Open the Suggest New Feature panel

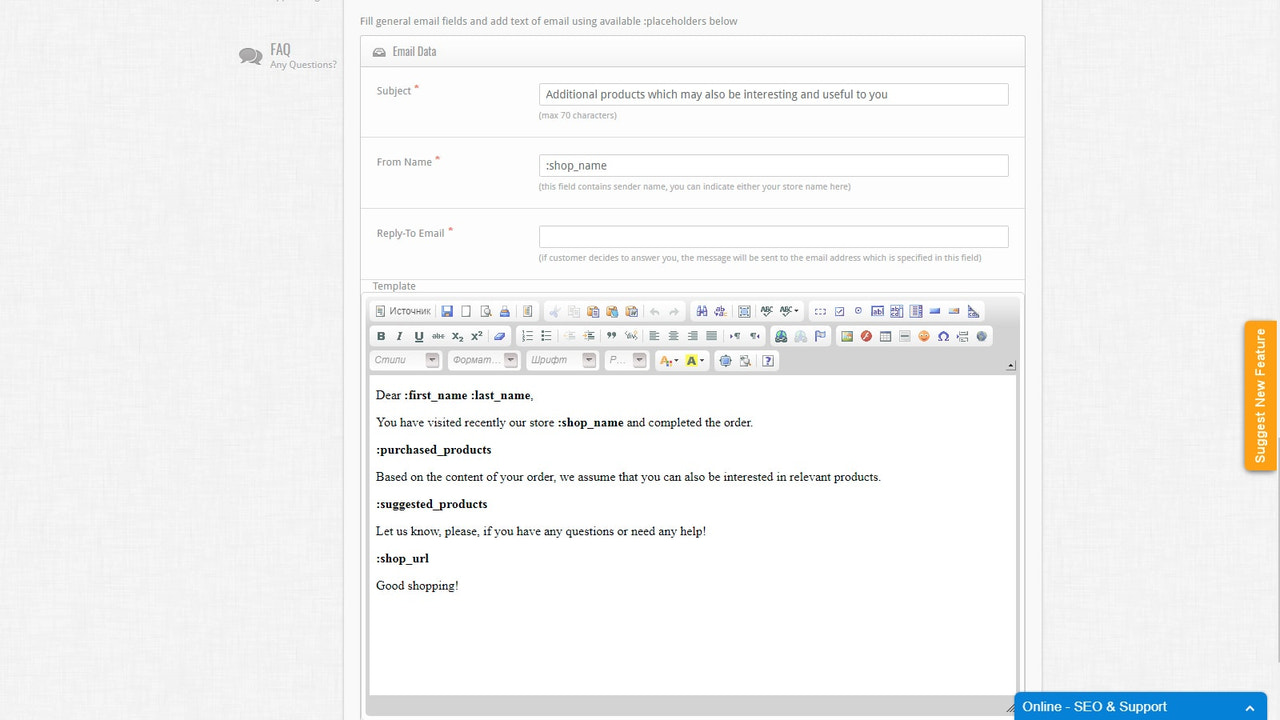point(1260,395)
